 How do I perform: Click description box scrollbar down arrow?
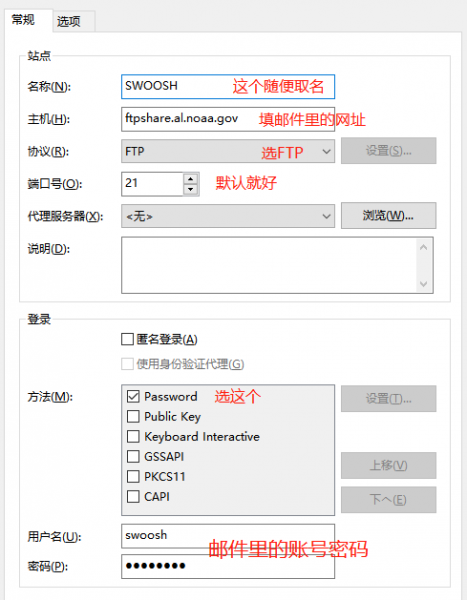point(423,284)
